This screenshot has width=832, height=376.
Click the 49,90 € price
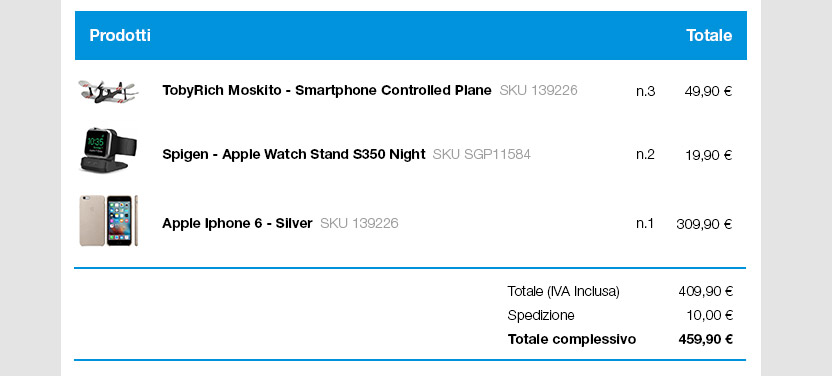click(x=708, y=91)
